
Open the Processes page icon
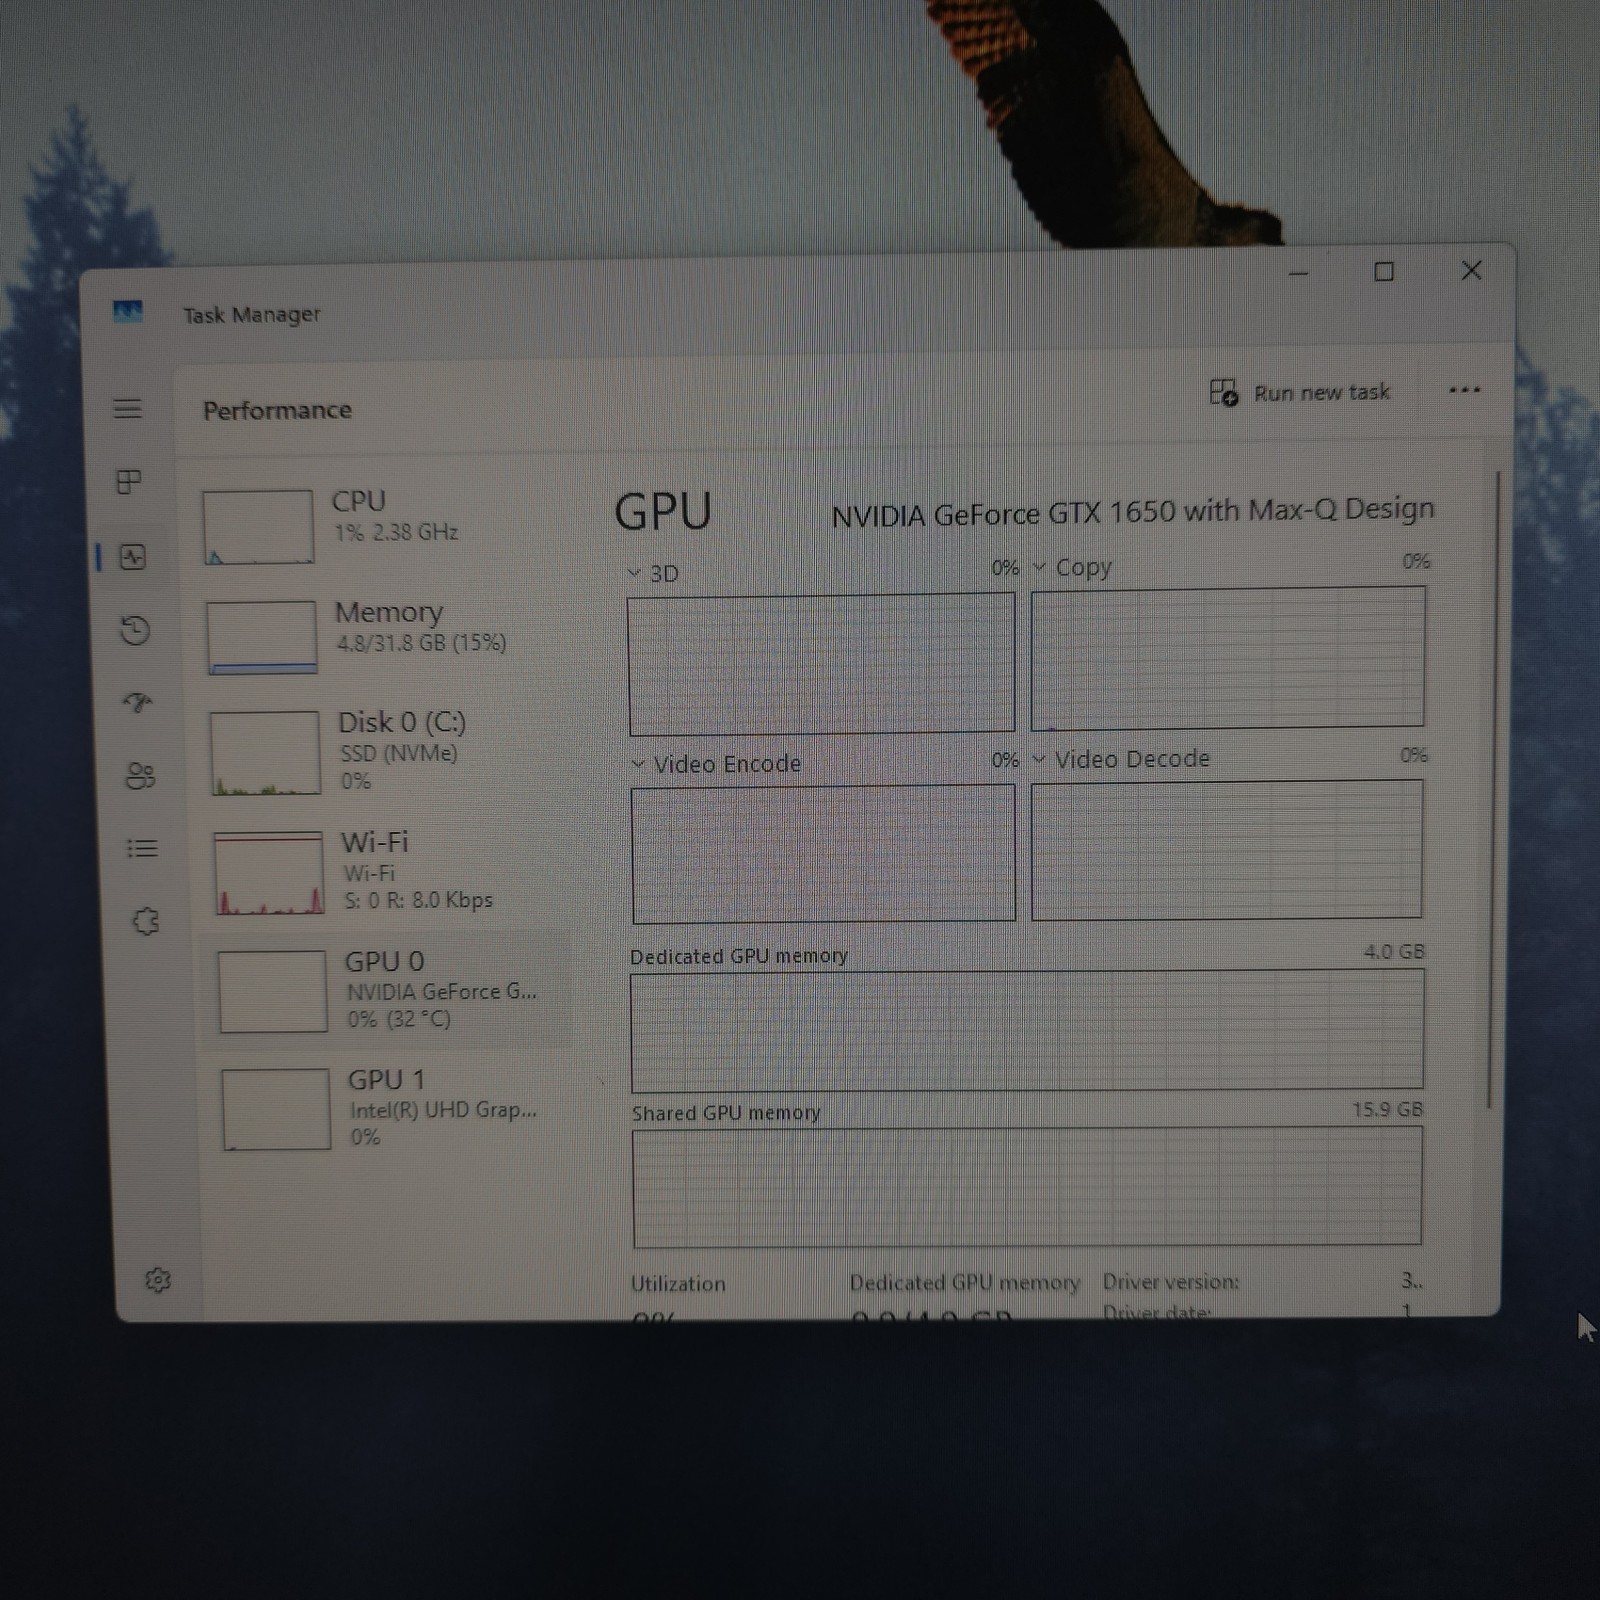pos(129,482)
